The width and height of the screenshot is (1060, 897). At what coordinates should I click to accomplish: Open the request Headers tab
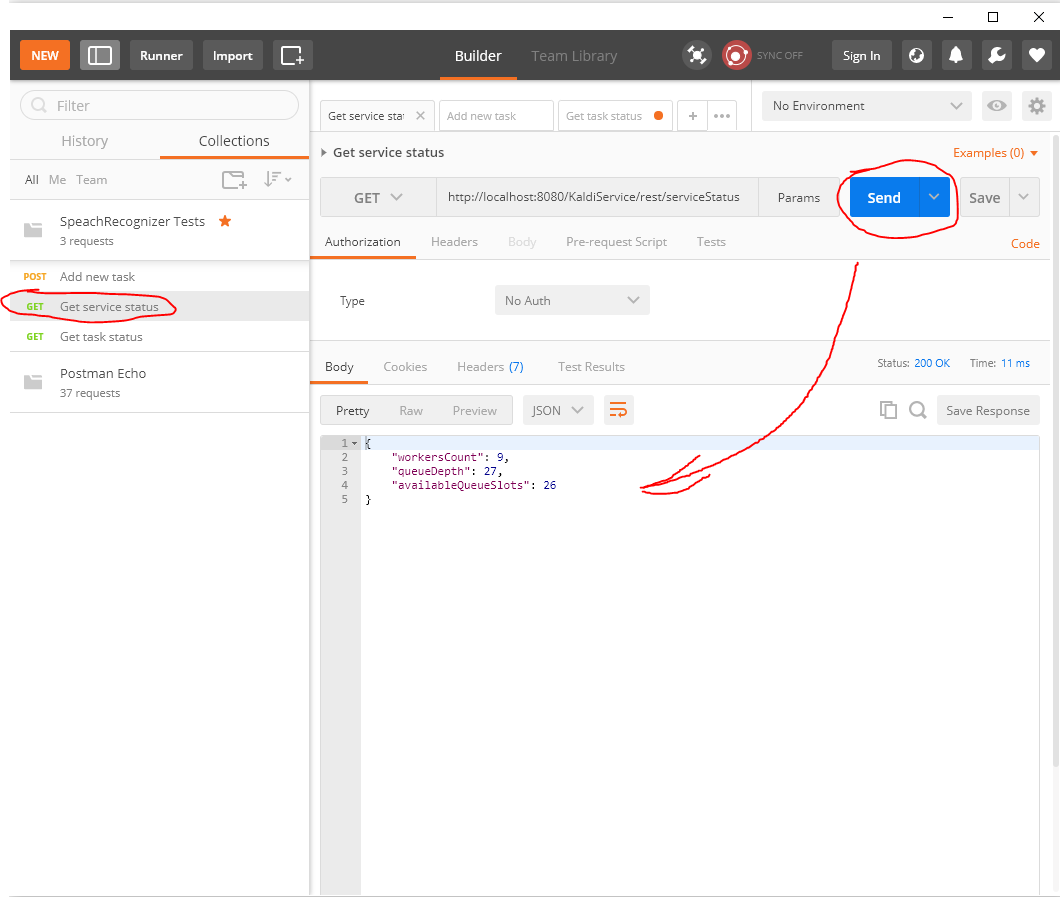click(x=454, y=242)
